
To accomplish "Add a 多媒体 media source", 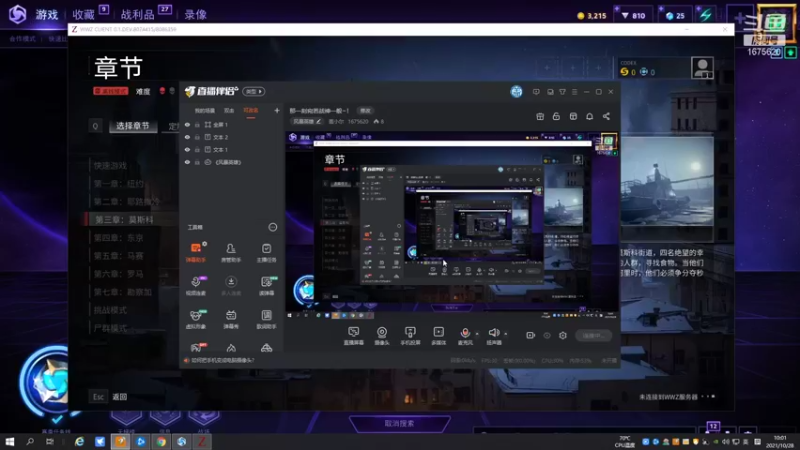I will (439, 336).
